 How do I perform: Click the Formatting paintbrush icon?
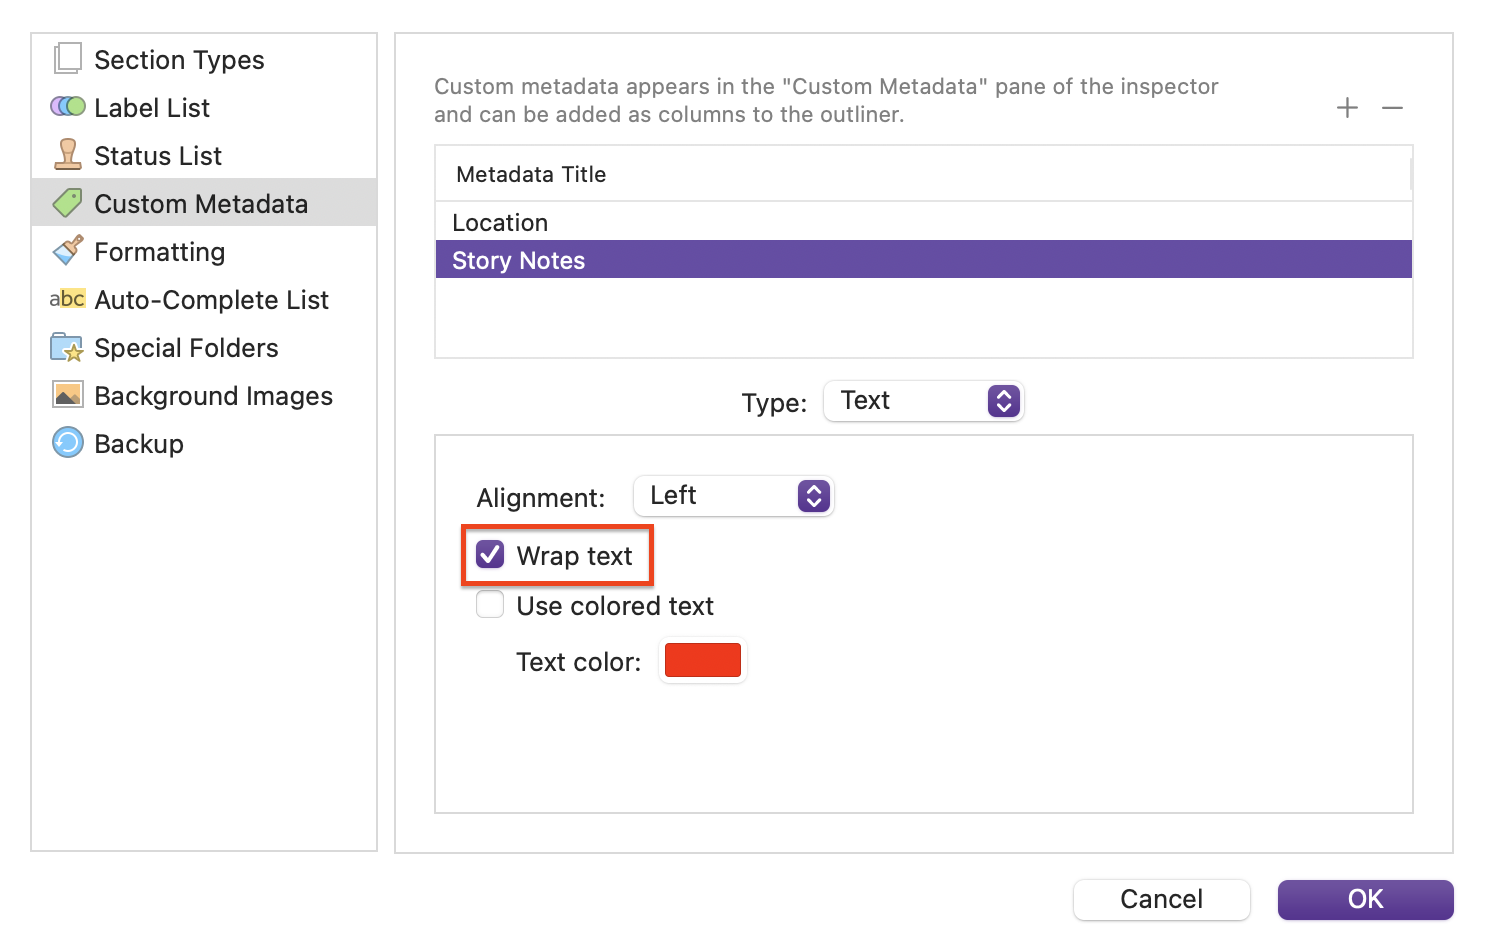[x=67, y=250]
